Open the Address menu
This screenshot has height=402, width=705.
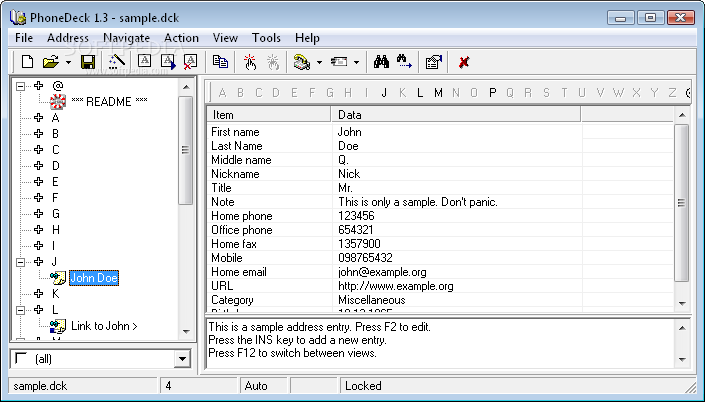(68, 38)
